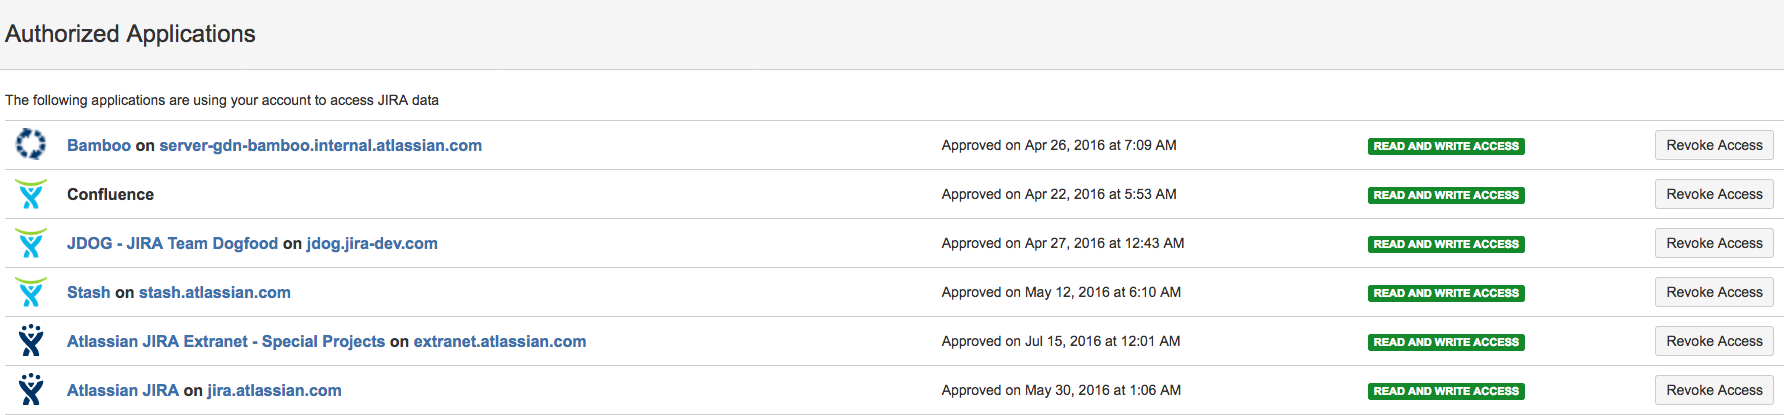Click the Atlassian JIRA row icon
The image size is (1784, 415).
pyautogui.click(x=31, y=390)
